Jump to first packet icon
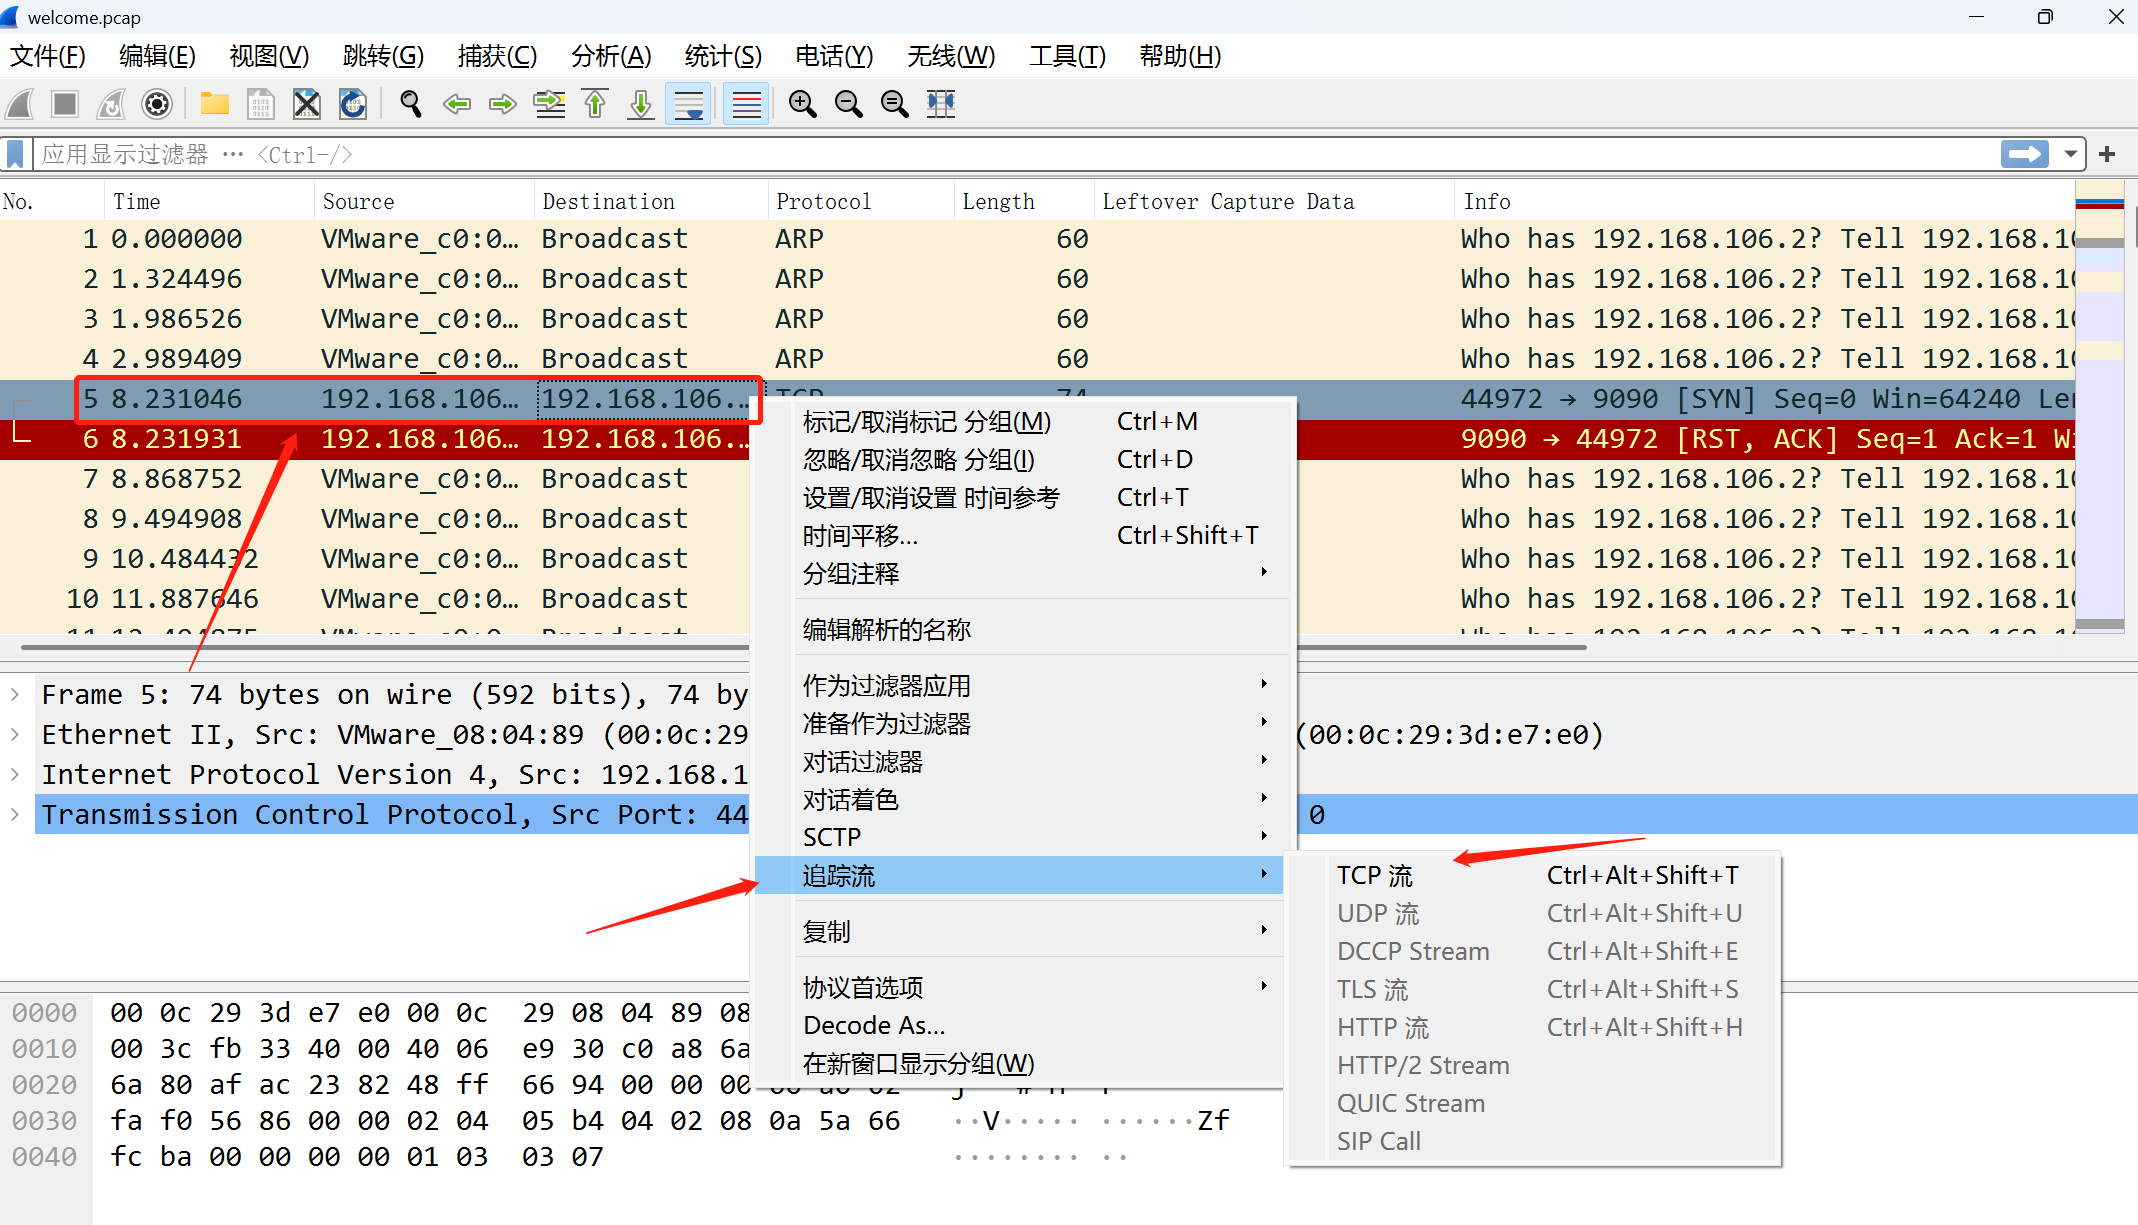 pyautogui.click(x=595, y=104)
